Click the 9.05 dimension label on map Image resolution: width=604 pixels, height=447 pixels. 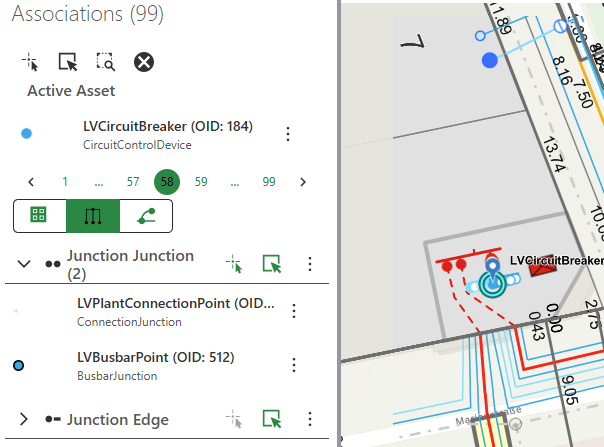[x=570, y=390]
